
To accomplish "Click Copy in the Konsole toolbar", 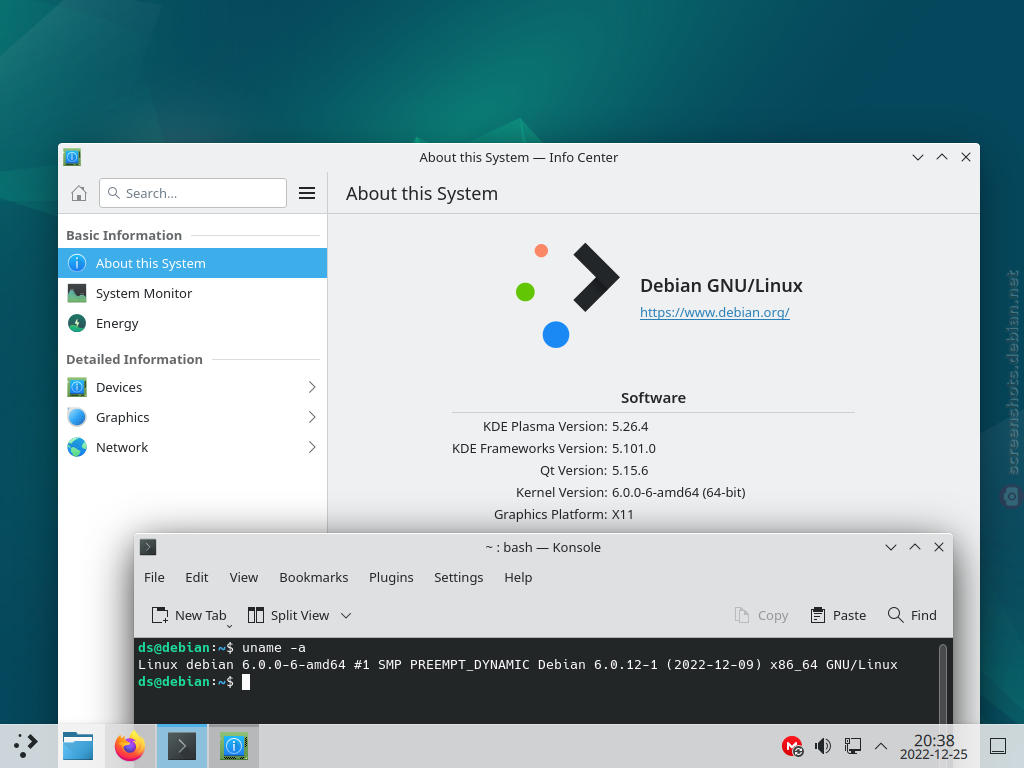I will (761, 615).
